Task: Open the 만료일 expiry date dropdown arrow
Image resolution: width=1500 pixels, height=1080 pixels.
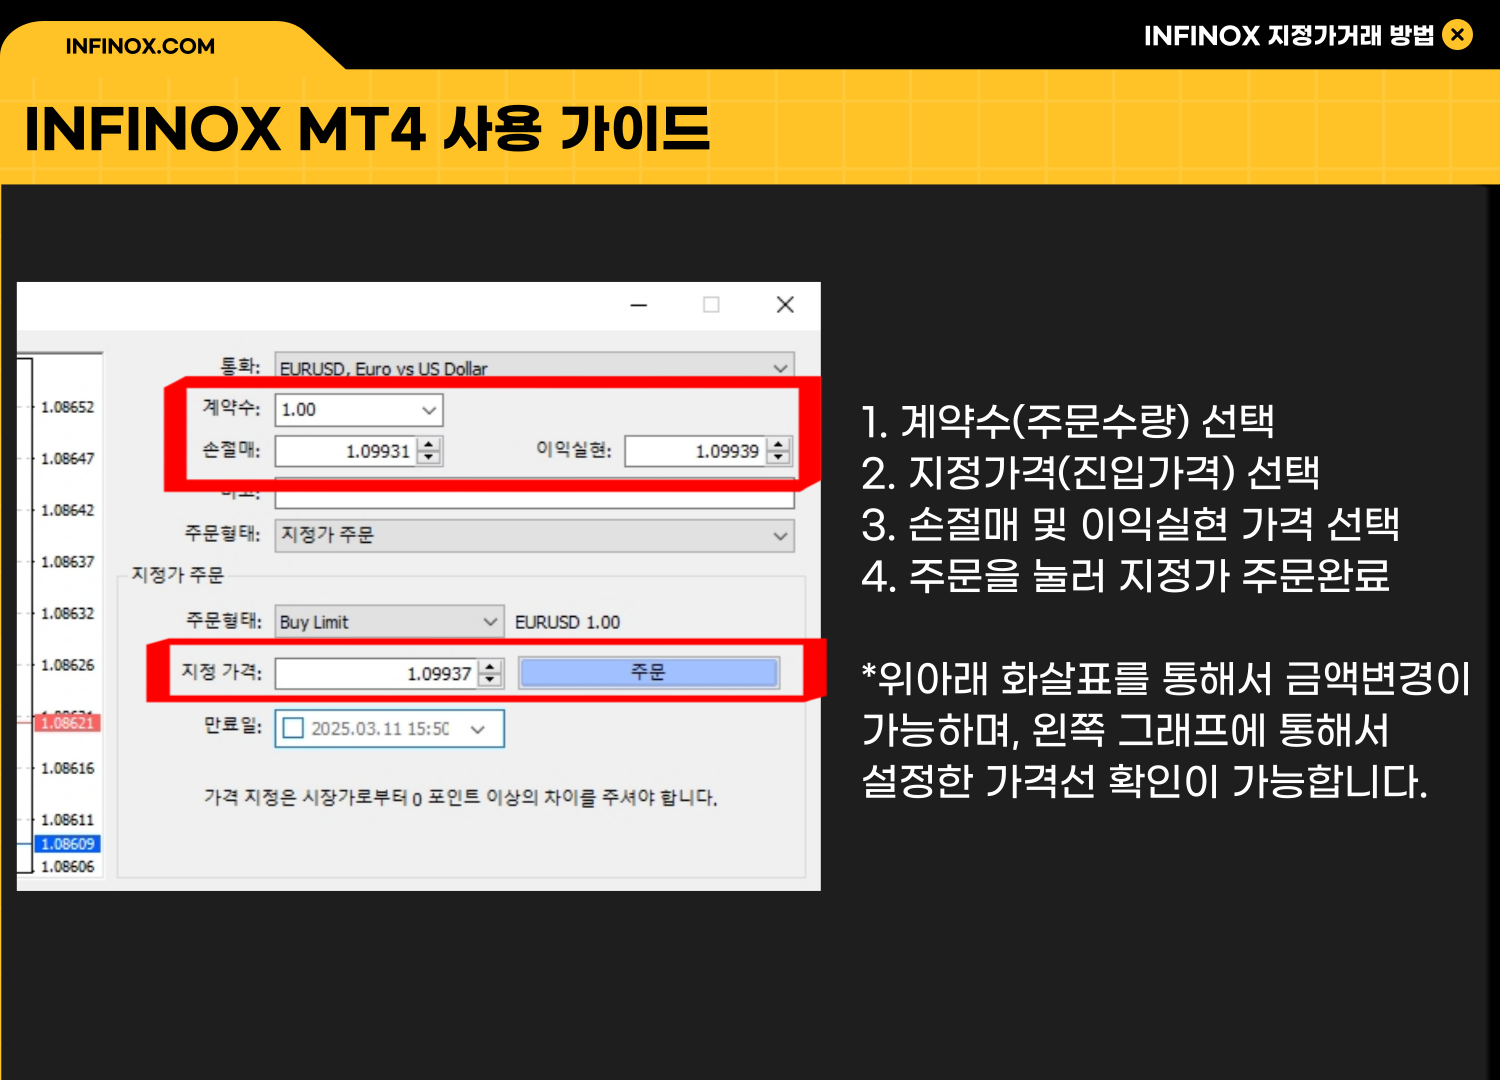Action: [x=478, y=729]
